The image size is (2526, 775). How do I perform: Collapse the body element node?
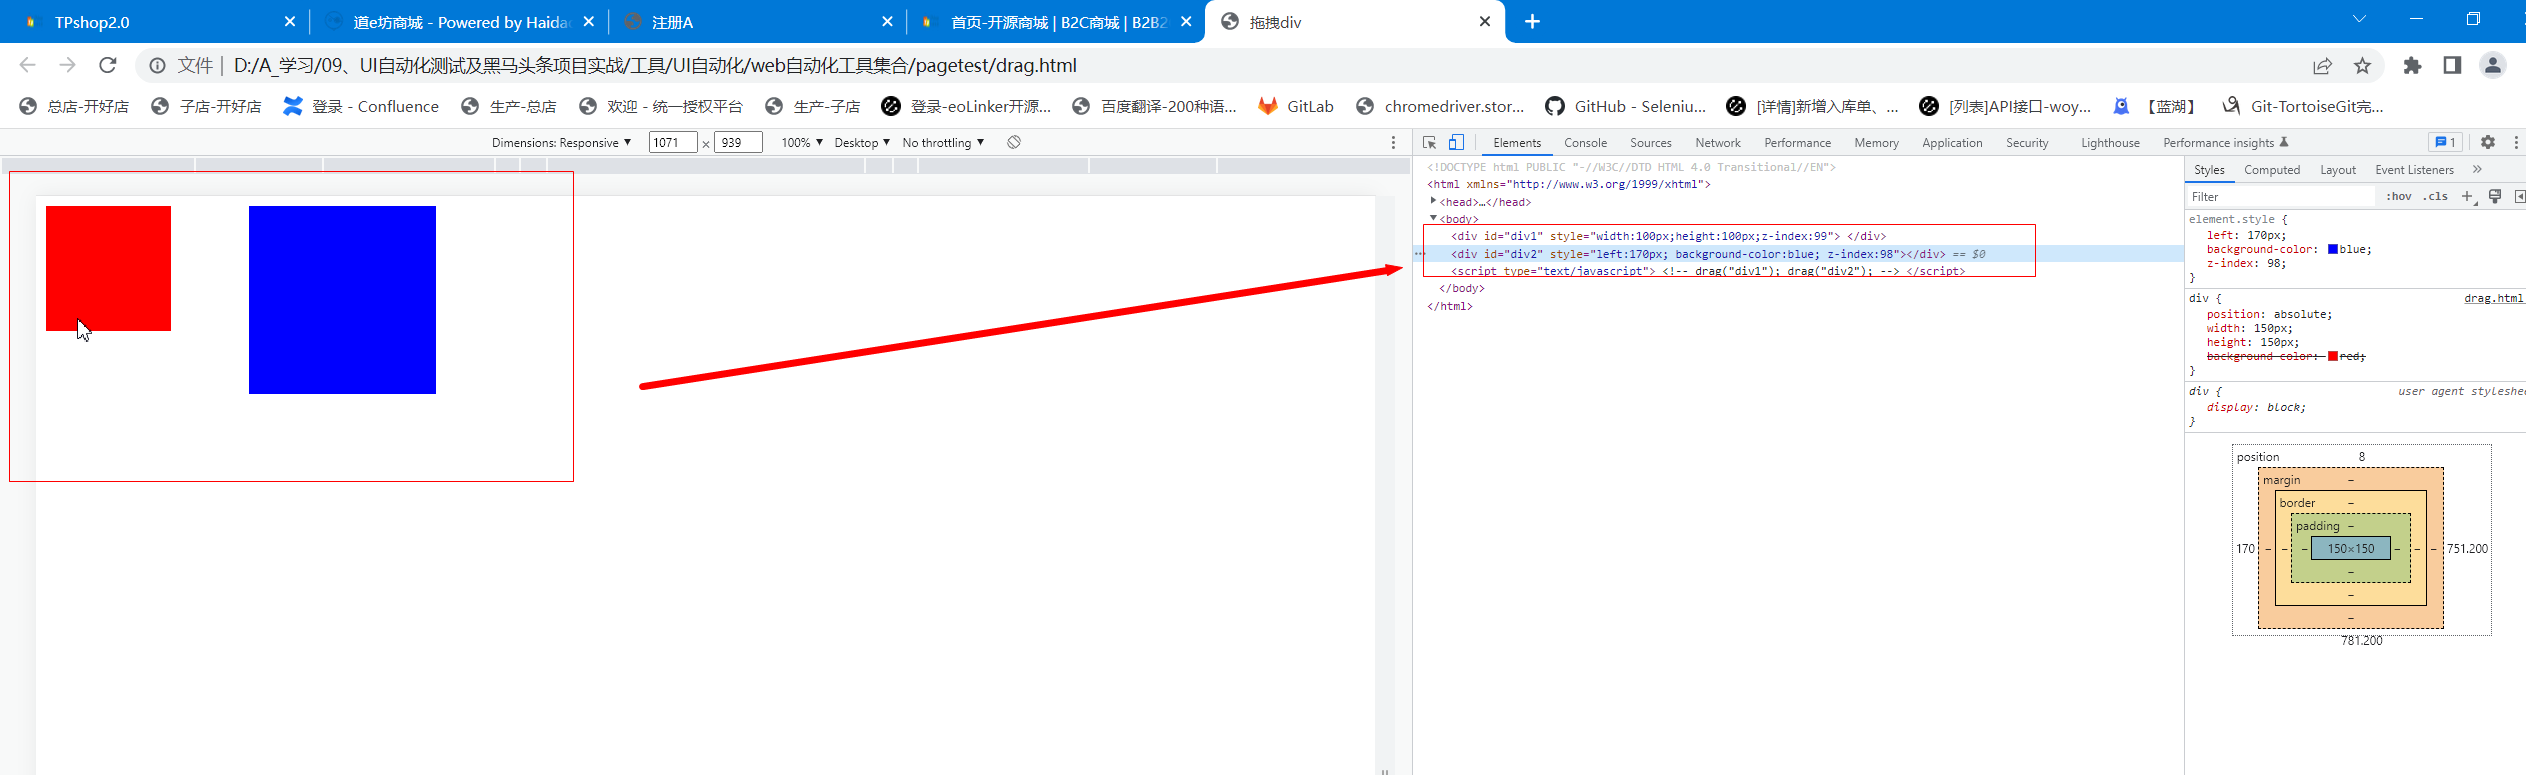pyautogui.click(x=1433, y=218)
